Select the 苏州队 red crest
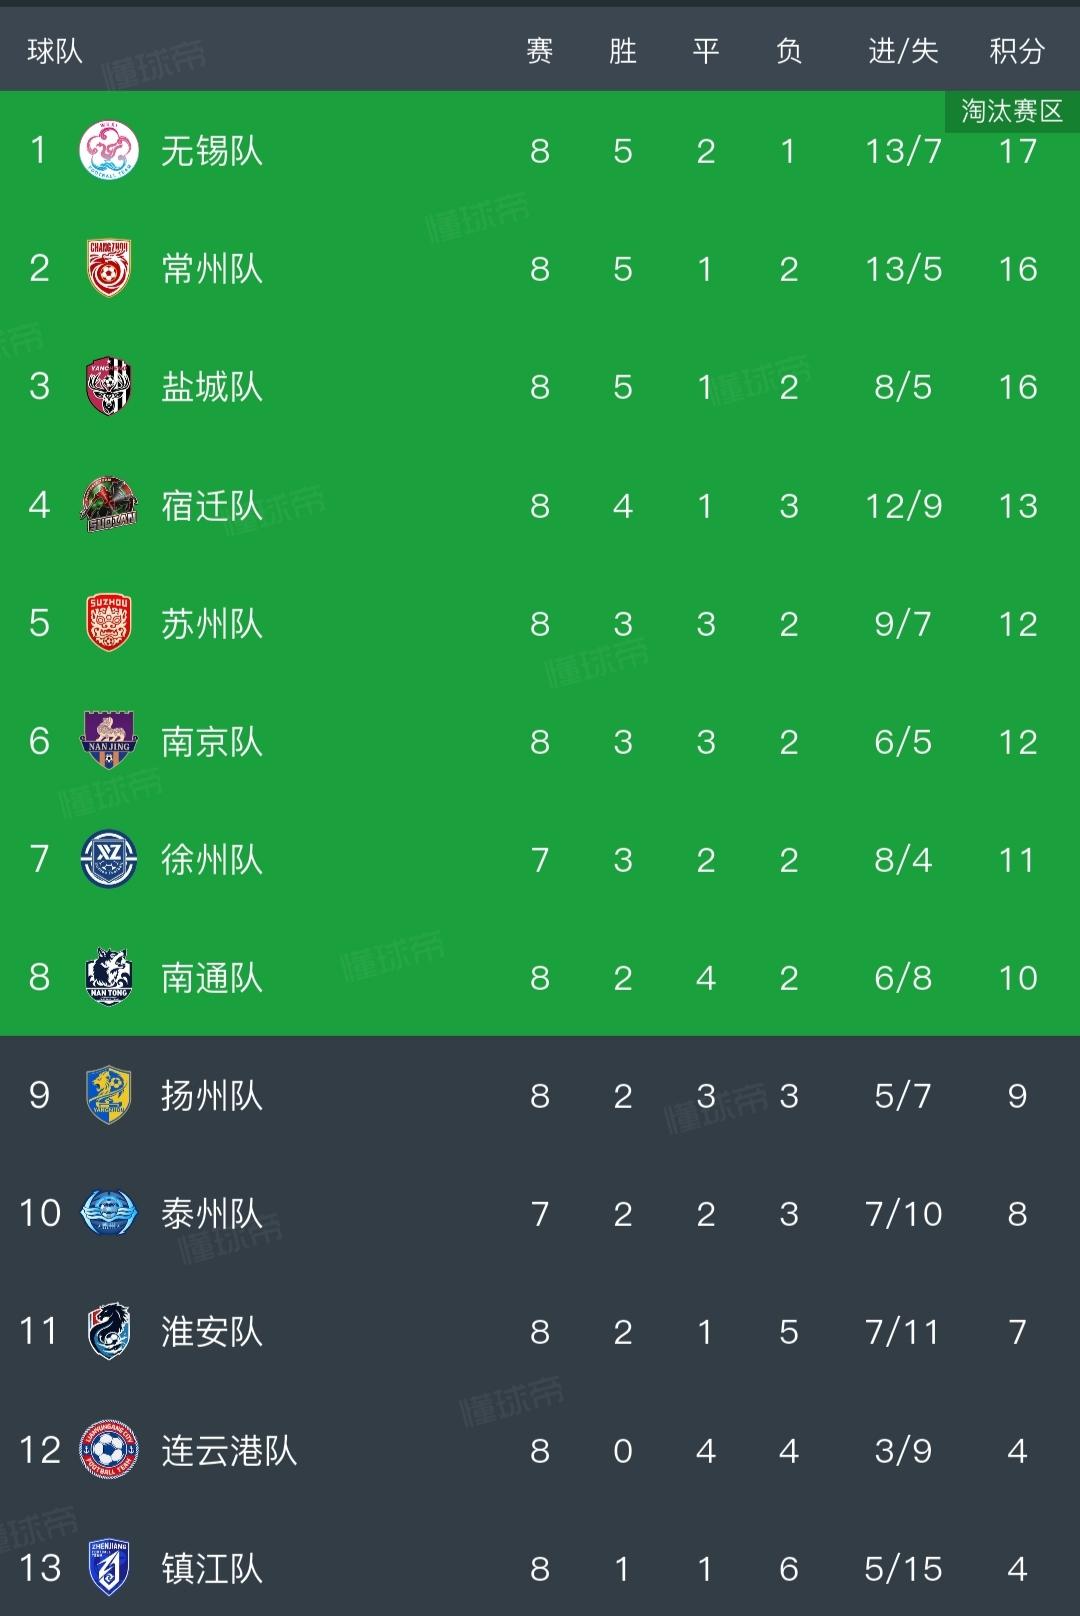1080x1616 pixels. [108, 623]
